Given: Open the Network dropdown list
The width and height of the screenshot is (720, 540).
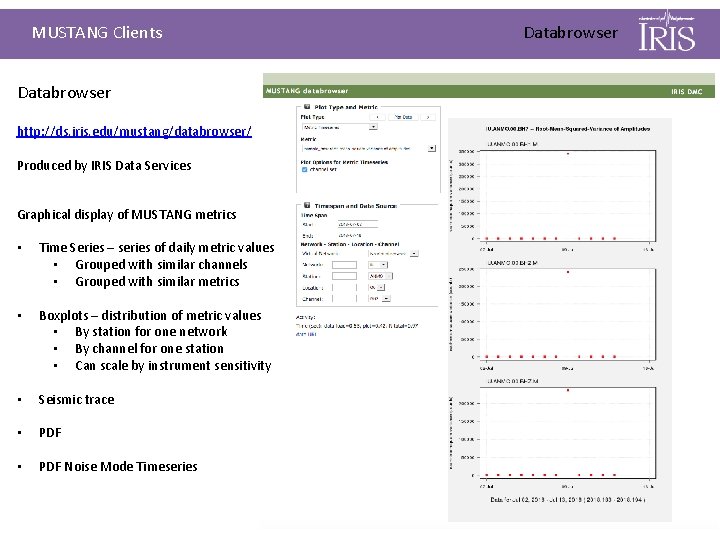Looking at the screenshot, I should (x=378, y=265).
